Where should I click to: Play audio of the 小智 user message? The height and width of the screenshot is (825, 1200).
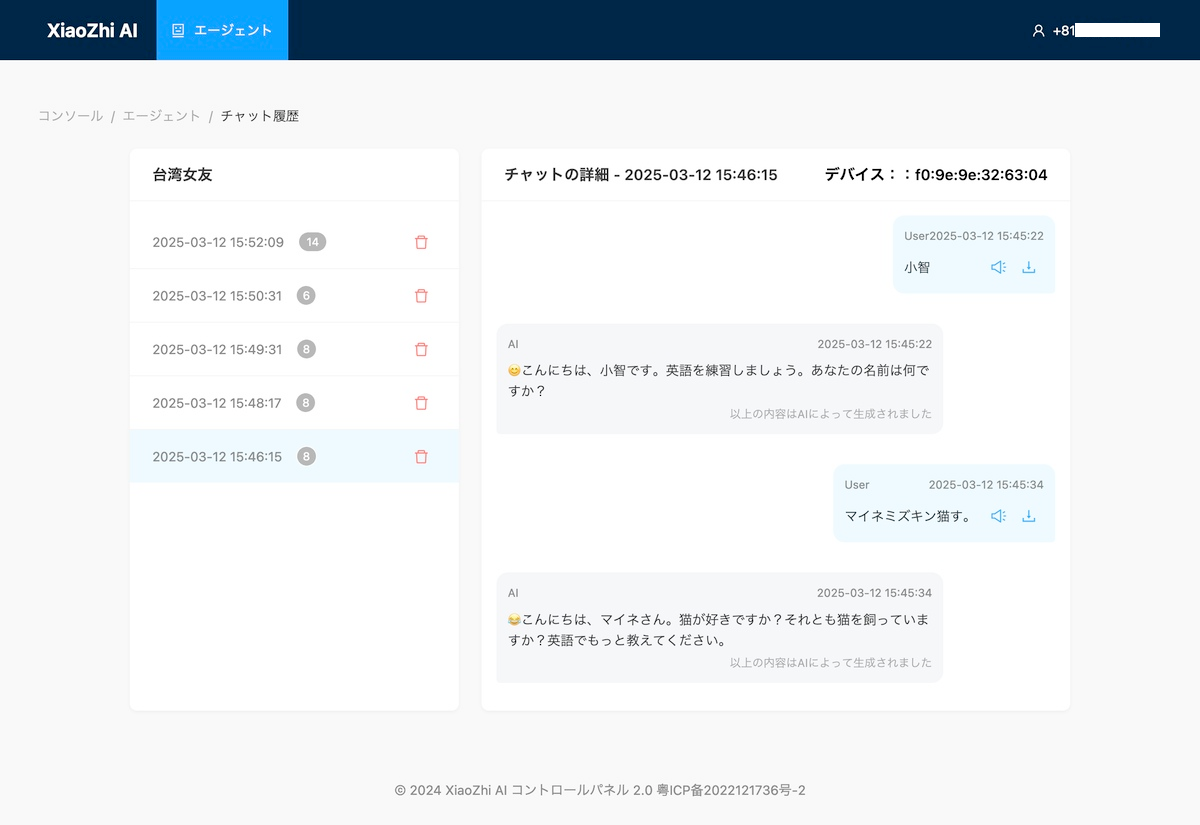point(998,267)
